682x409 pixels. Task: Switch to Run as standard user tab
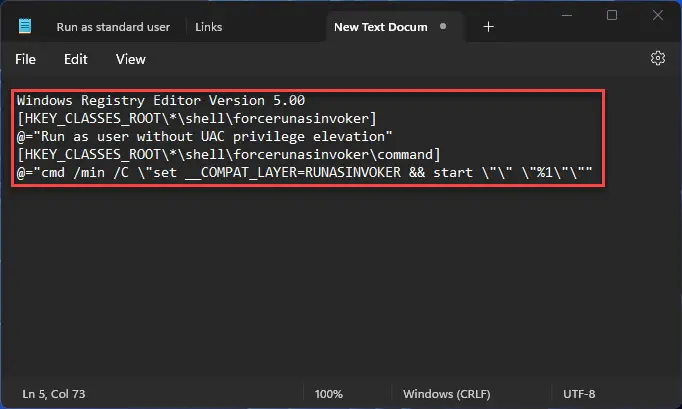click(112, 27)
